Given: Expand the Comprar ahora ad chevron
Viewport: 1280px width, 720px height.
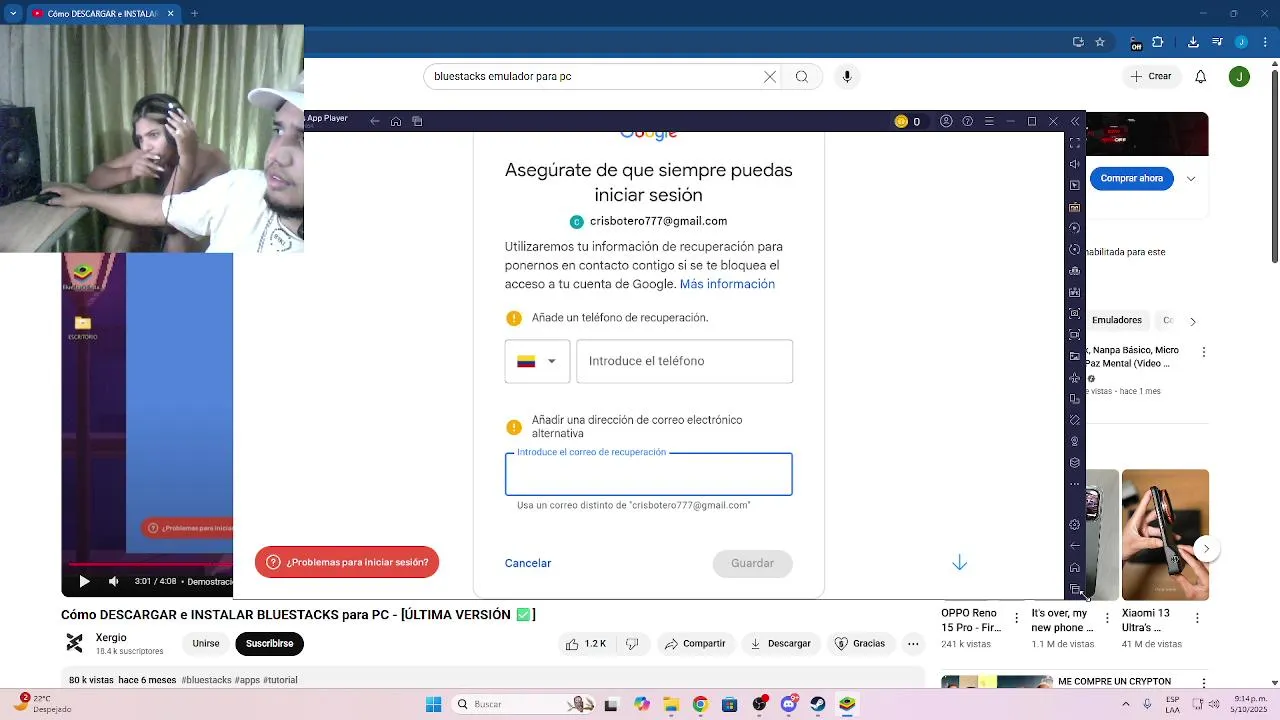Looking at the screenshot, I should [x=1191, y=178].
